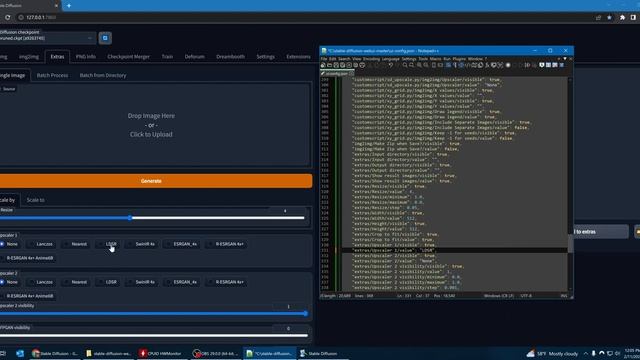Toggle the Word Wrap icon in Notepad++ toolbar
The height and width of the screenshot is (360, 640).
point(448,65)
